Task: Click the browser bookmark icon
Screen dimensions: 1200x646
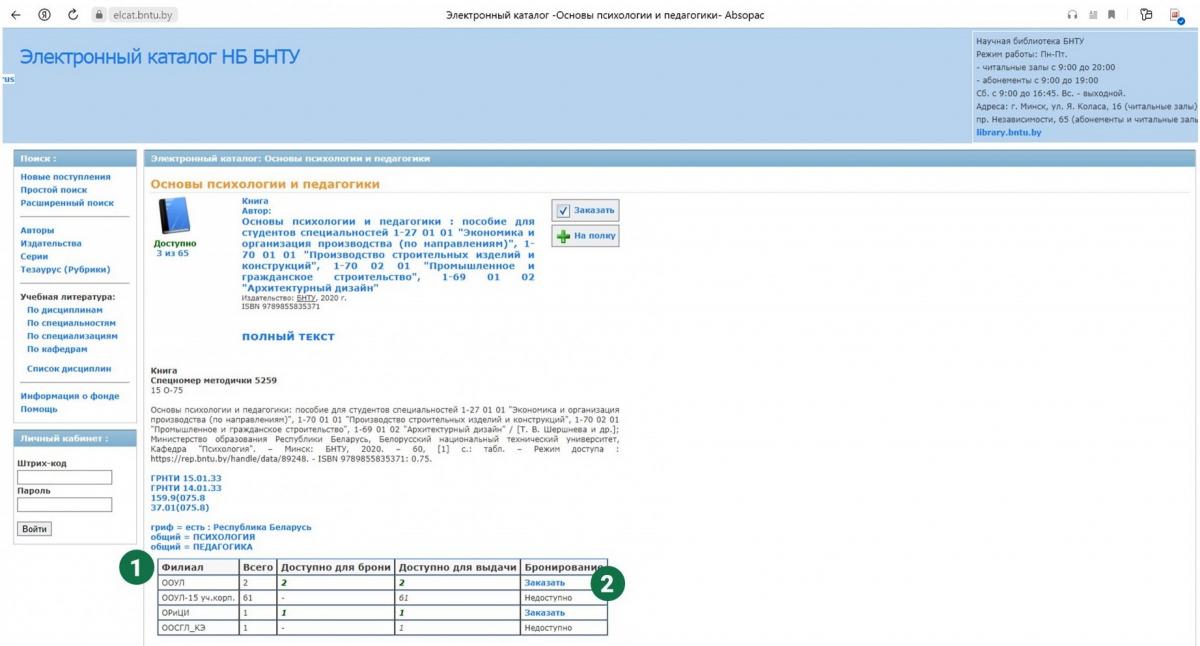Action: pos(1111,15)
